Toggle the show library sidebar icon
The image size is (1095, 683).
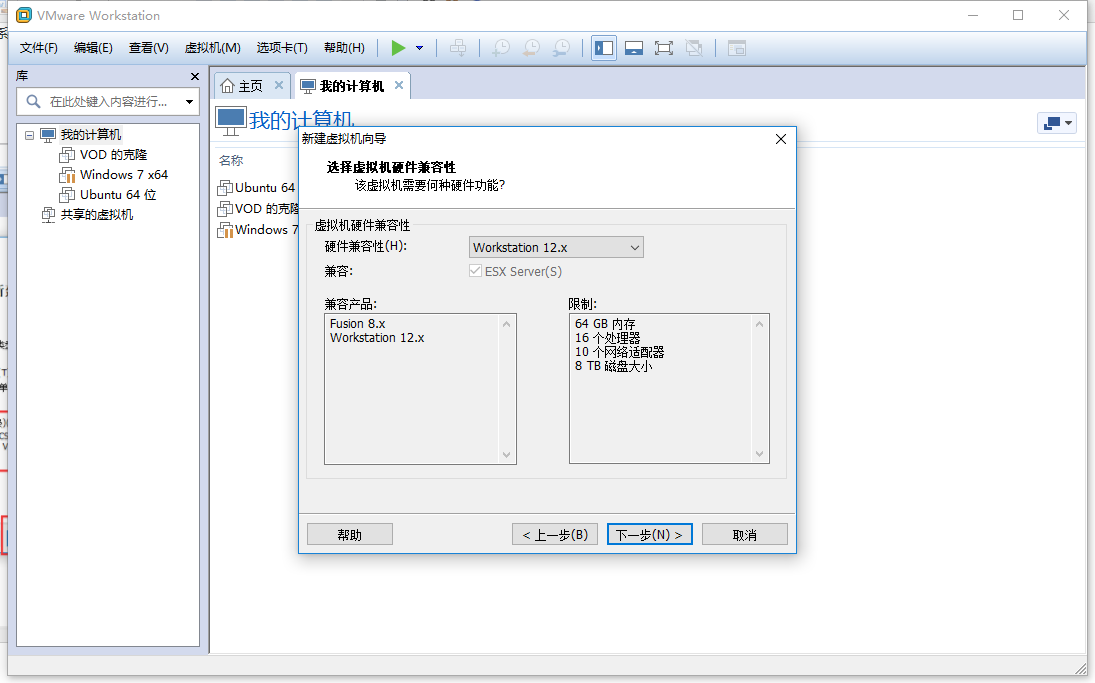coord(604,48)
